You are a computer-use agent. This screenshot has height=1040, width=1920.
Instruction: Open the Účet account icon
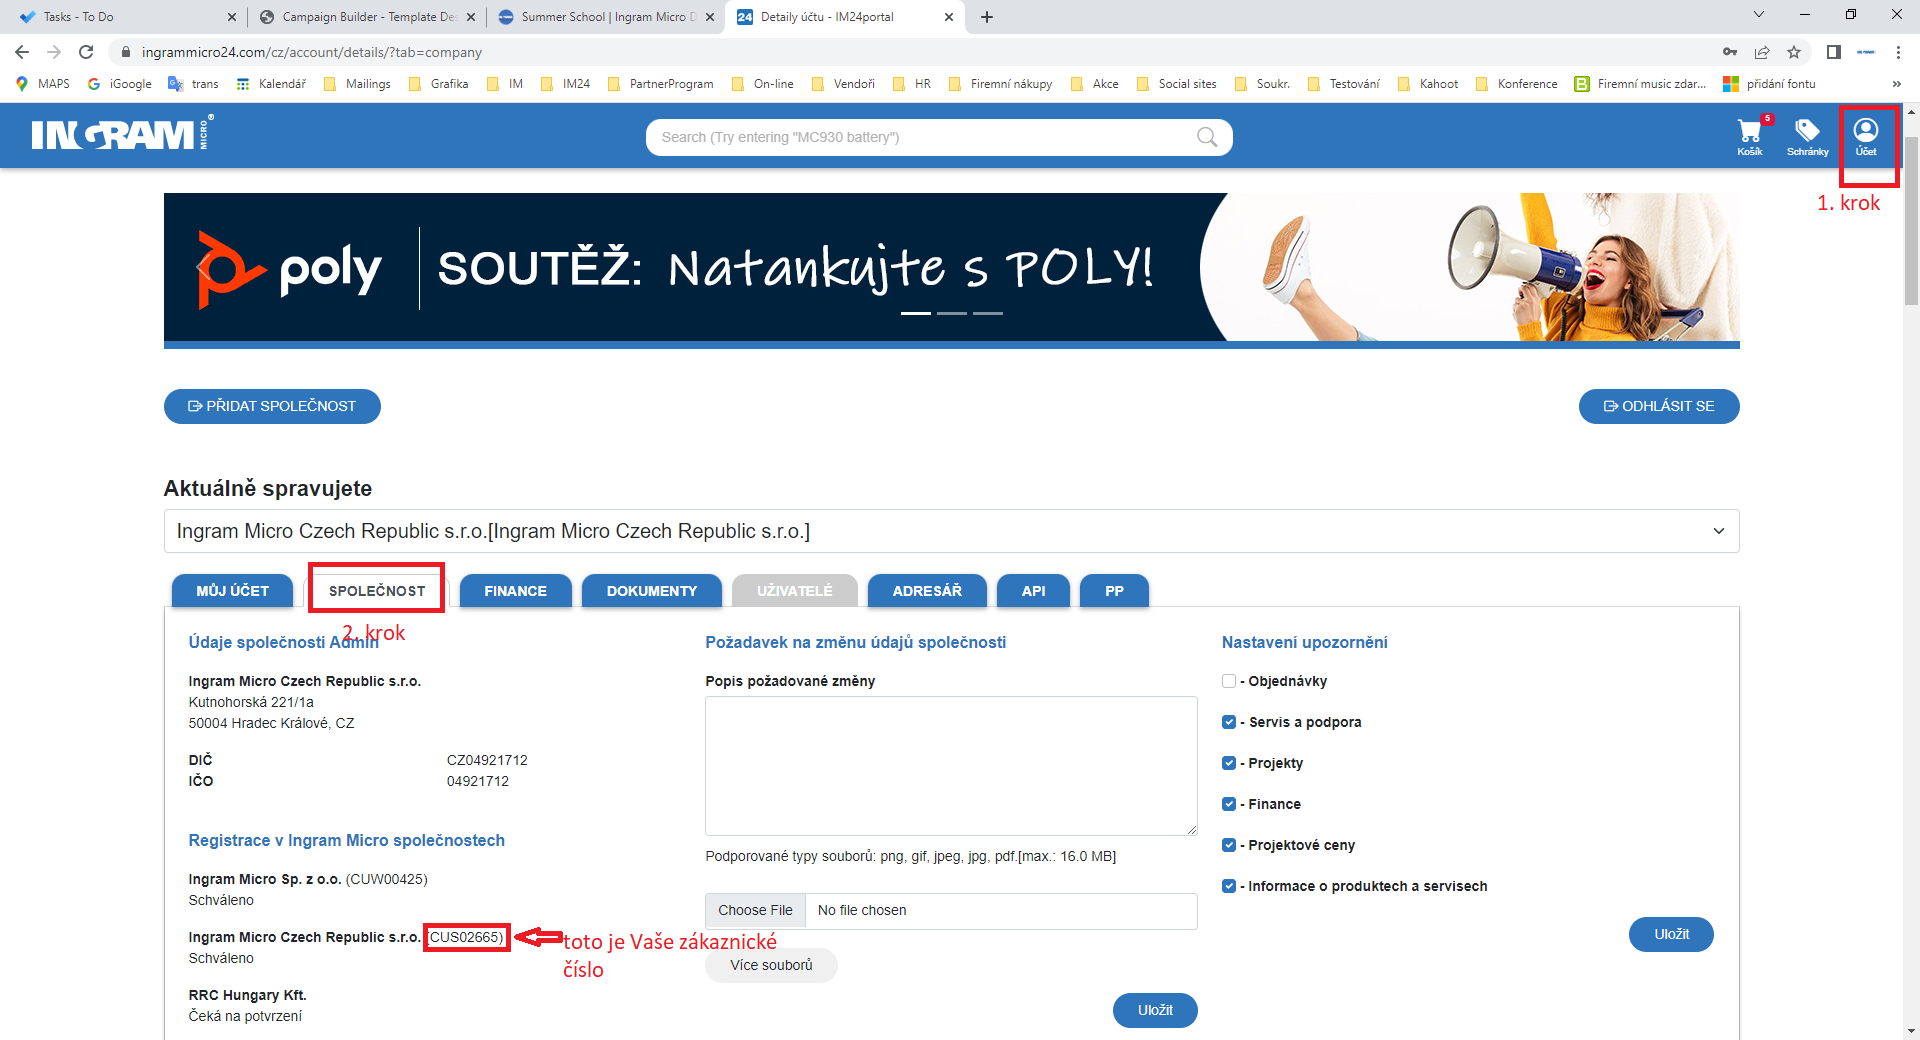[x=1866, y=137]
